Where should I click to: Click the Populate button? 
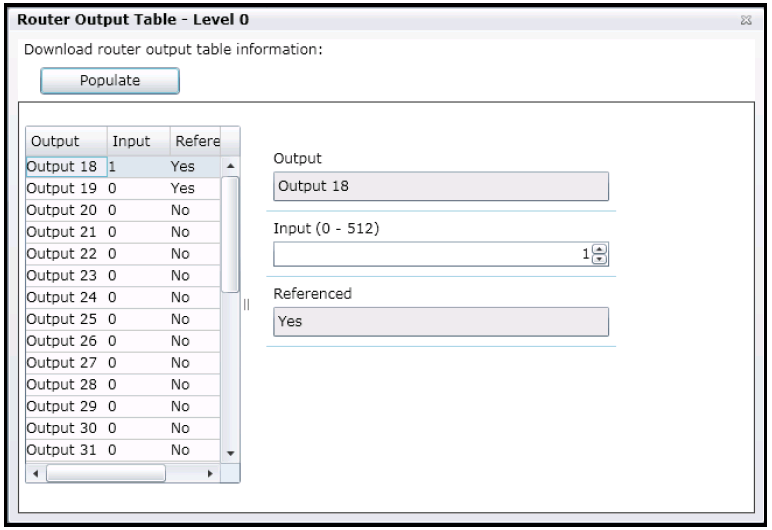[x=110, y=81]
